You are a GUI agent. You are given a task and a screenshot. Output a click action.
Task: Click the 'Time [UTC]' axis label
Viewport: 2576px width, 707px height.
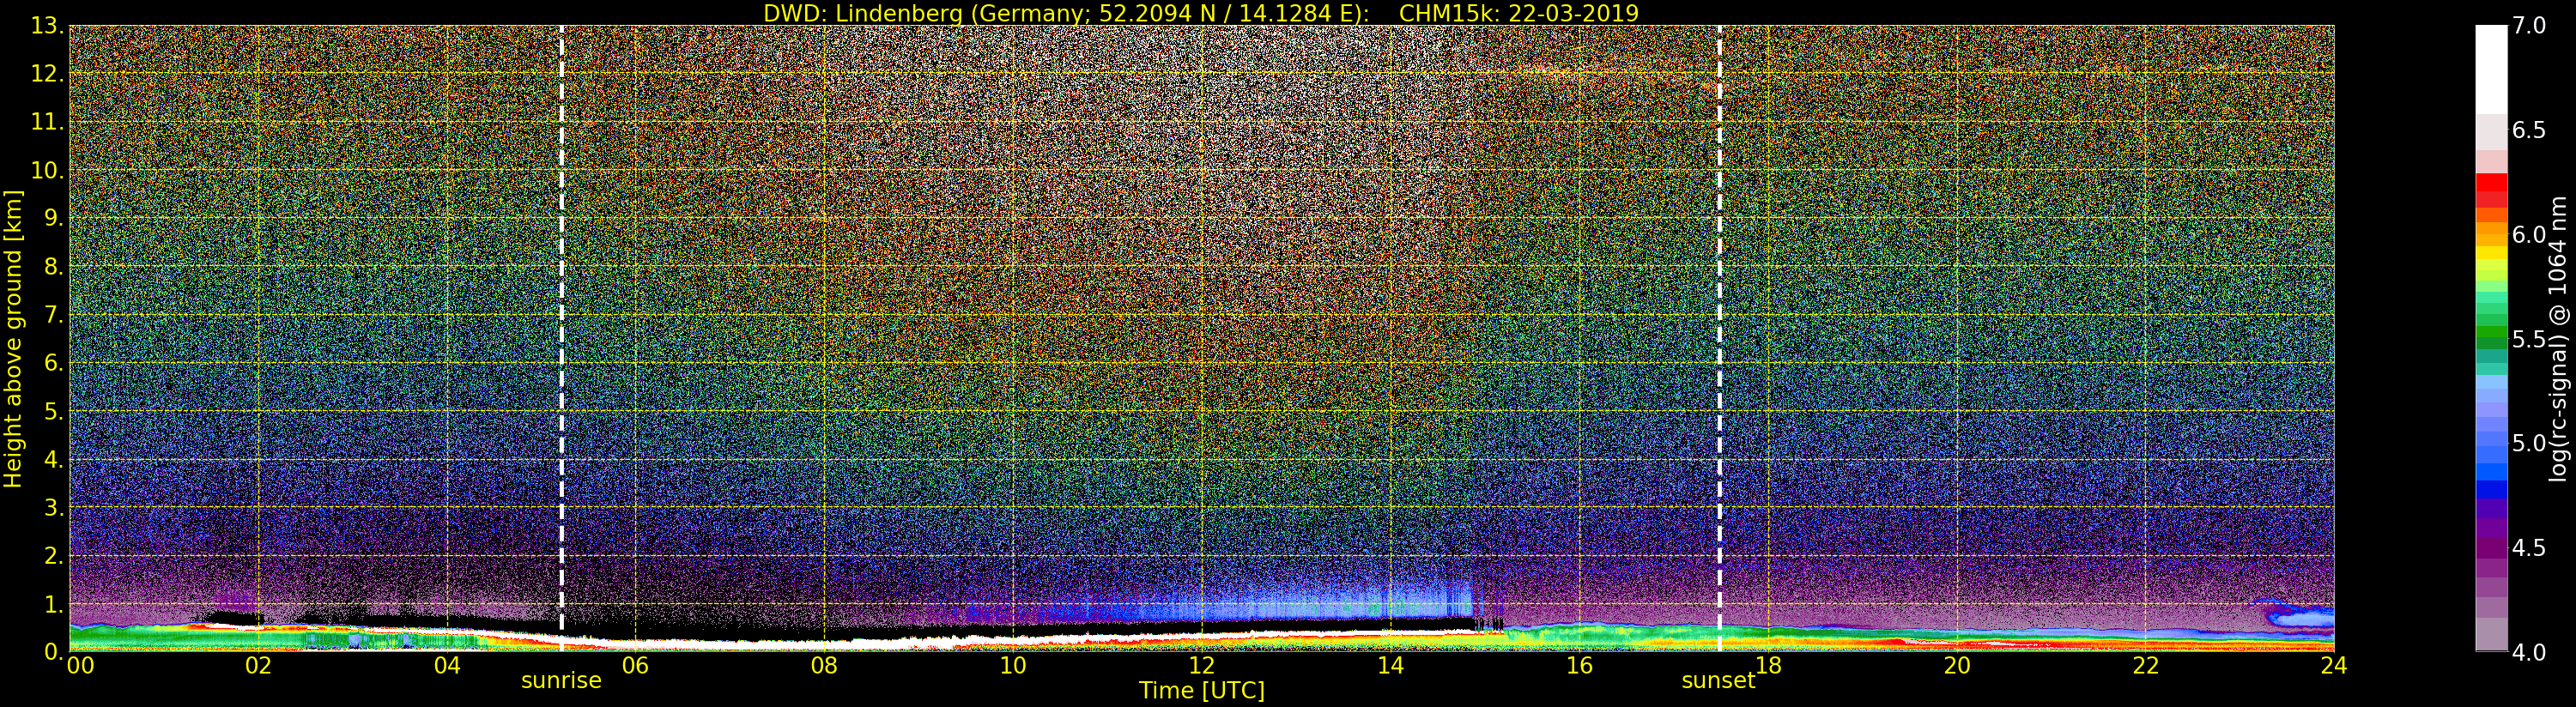(1202, 691)
